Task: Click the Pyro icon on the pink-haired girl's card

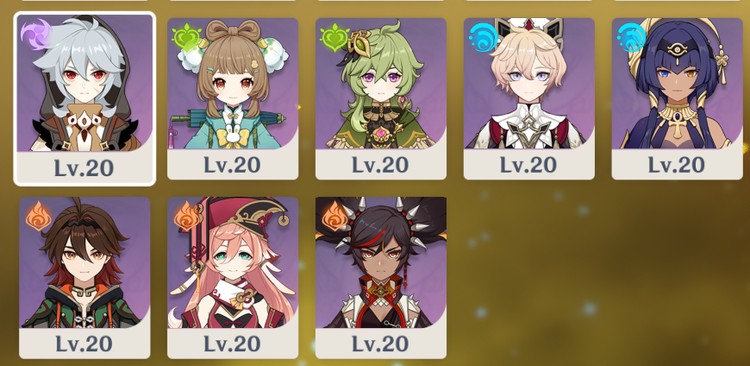Action: [x=187, y=215]
